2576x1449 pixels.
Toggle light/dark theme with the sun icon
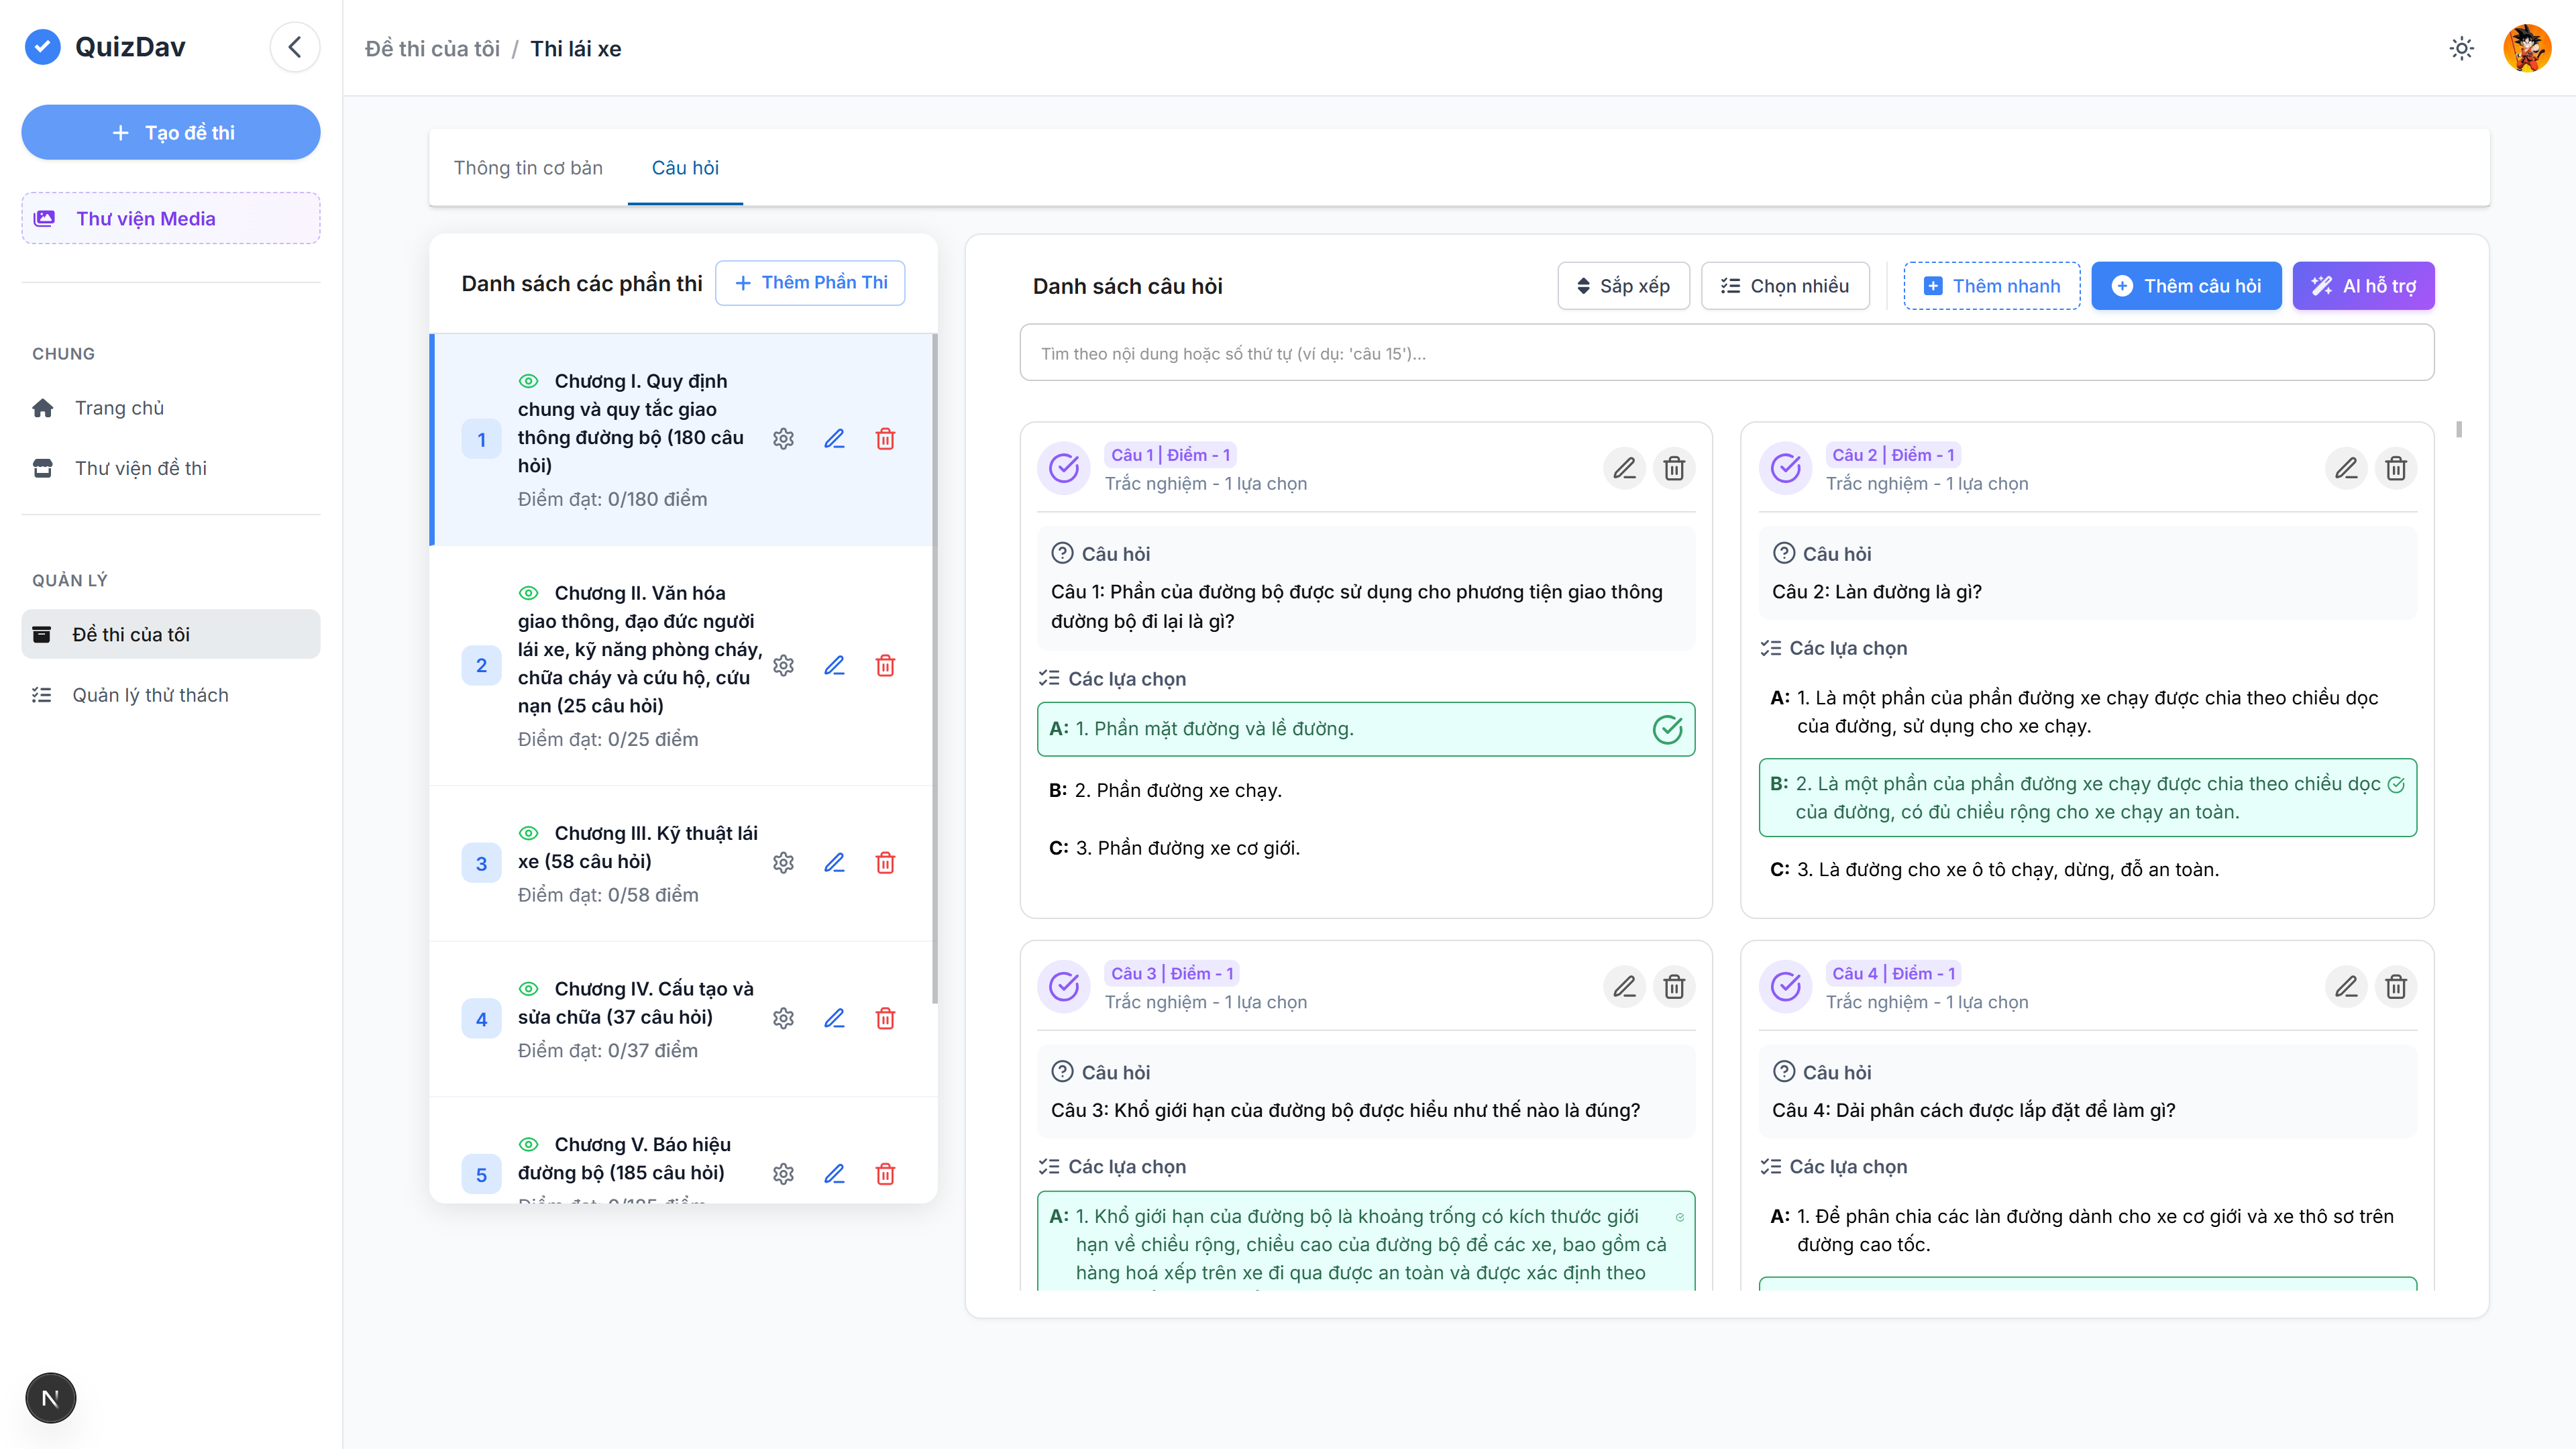point(2461,47)
